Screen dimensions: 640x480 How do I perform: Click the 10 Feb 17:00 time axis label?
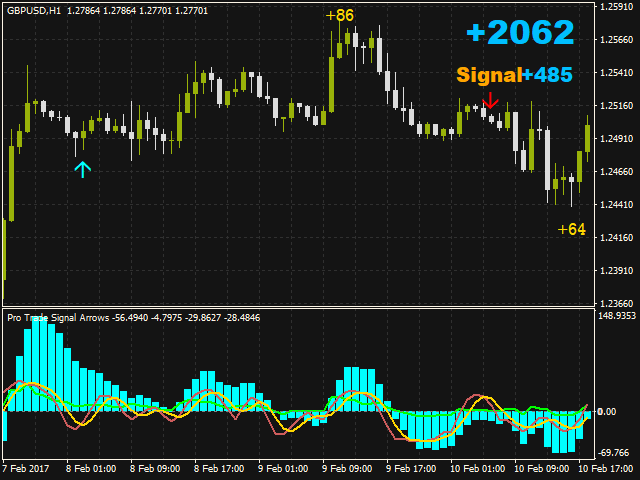coord(606,468)
